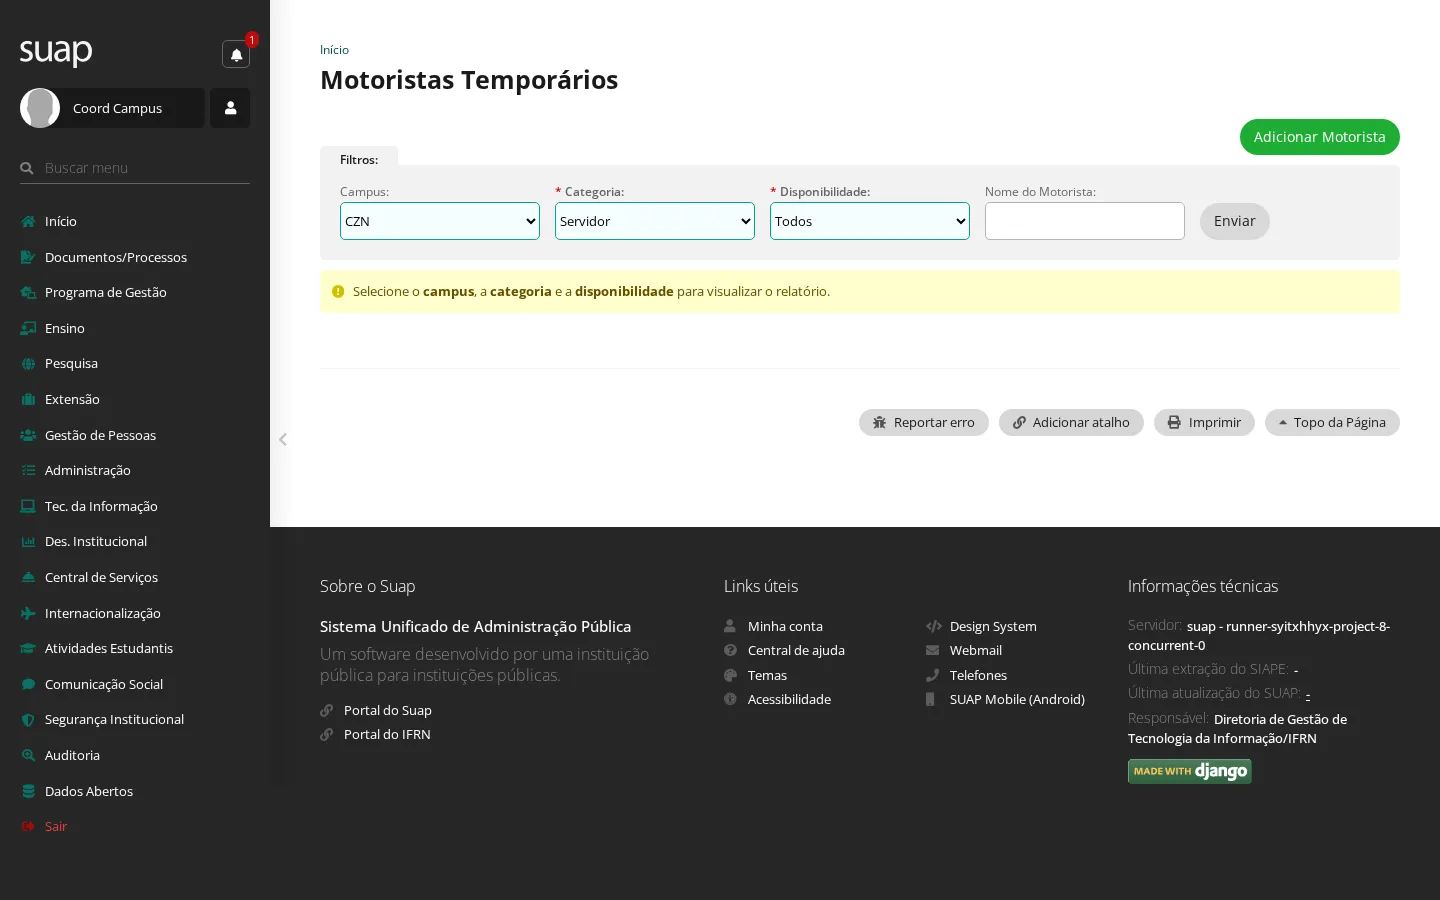Open the Disponibilidade dropdown showing Todos

(870, 221)
